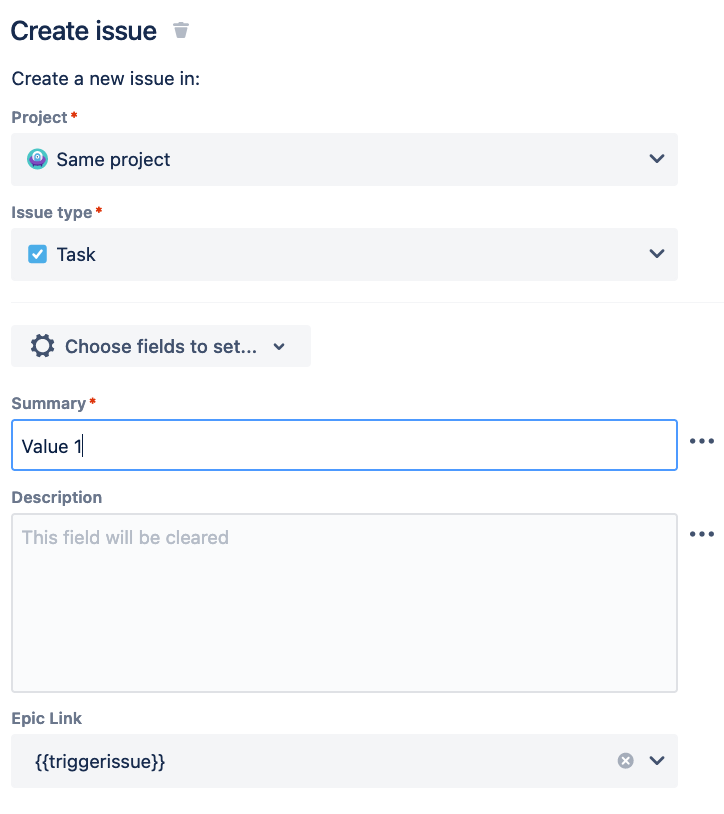724x814 pixels.
Task: Expand the Issue type dropdown chevron
Action: click(x=657, y=254)
